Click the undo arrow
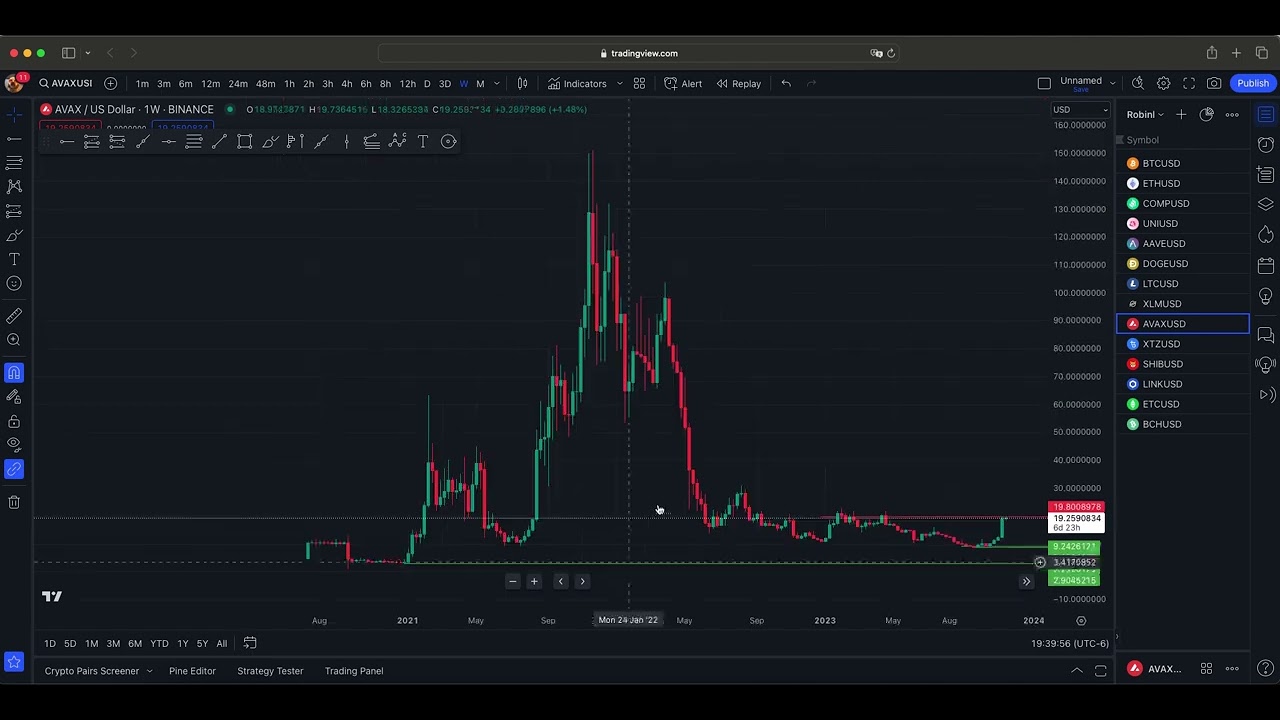 point(786,84)
